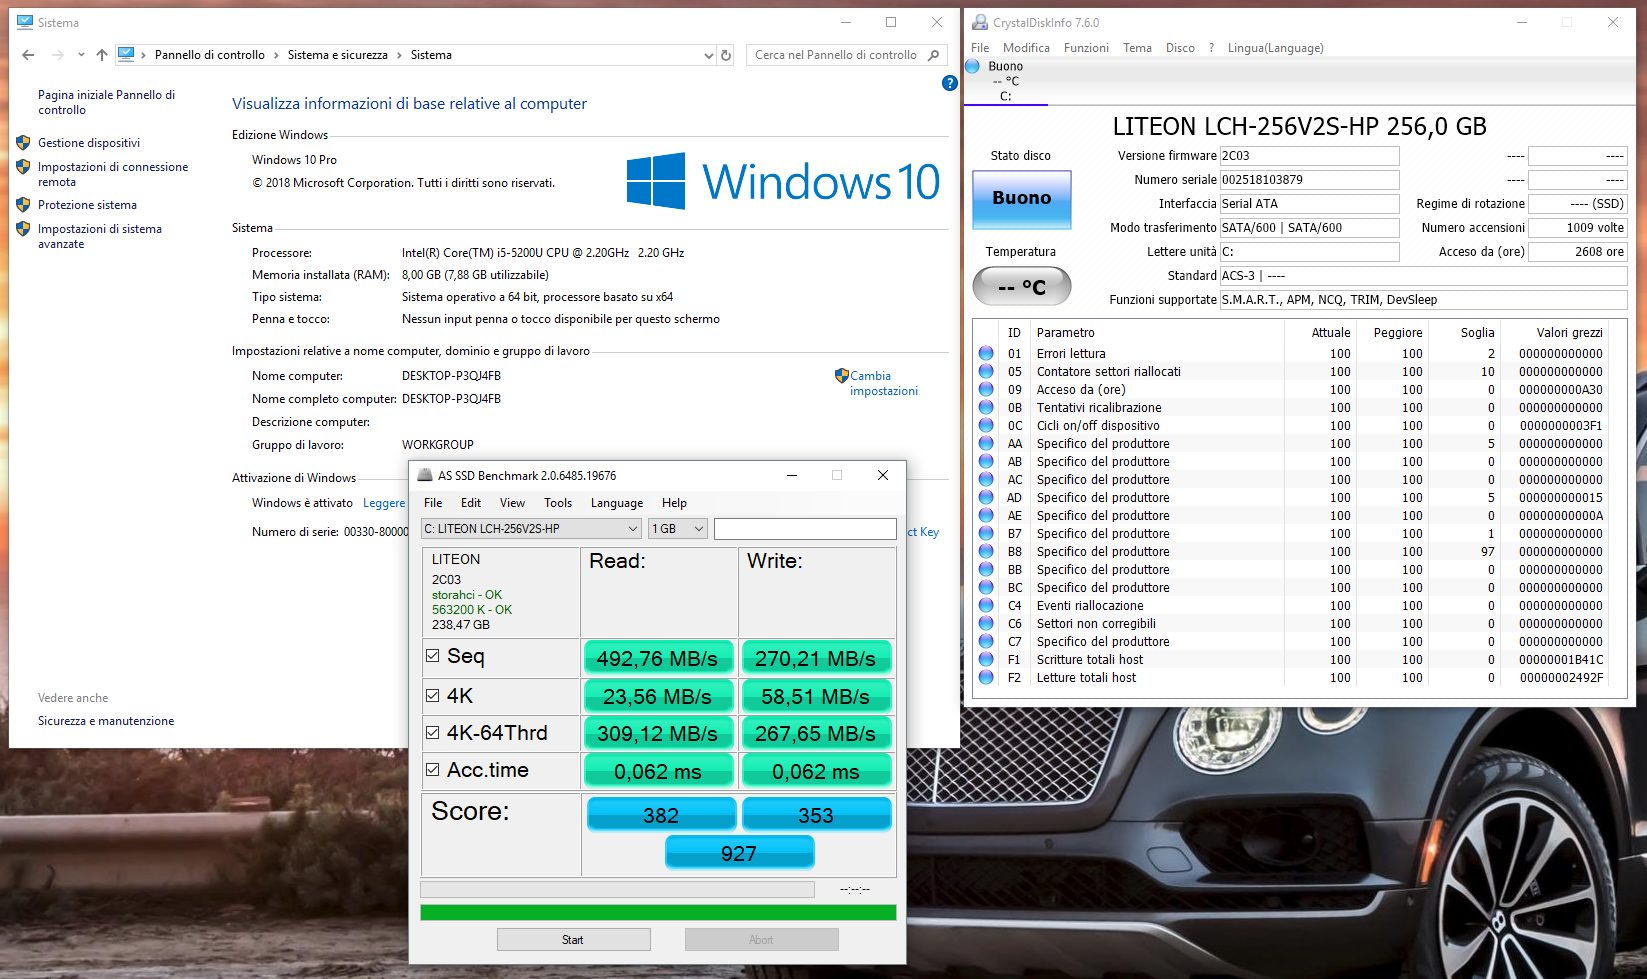
Task: Click the Valori grezzi column header
Action: click(1569, 333)
